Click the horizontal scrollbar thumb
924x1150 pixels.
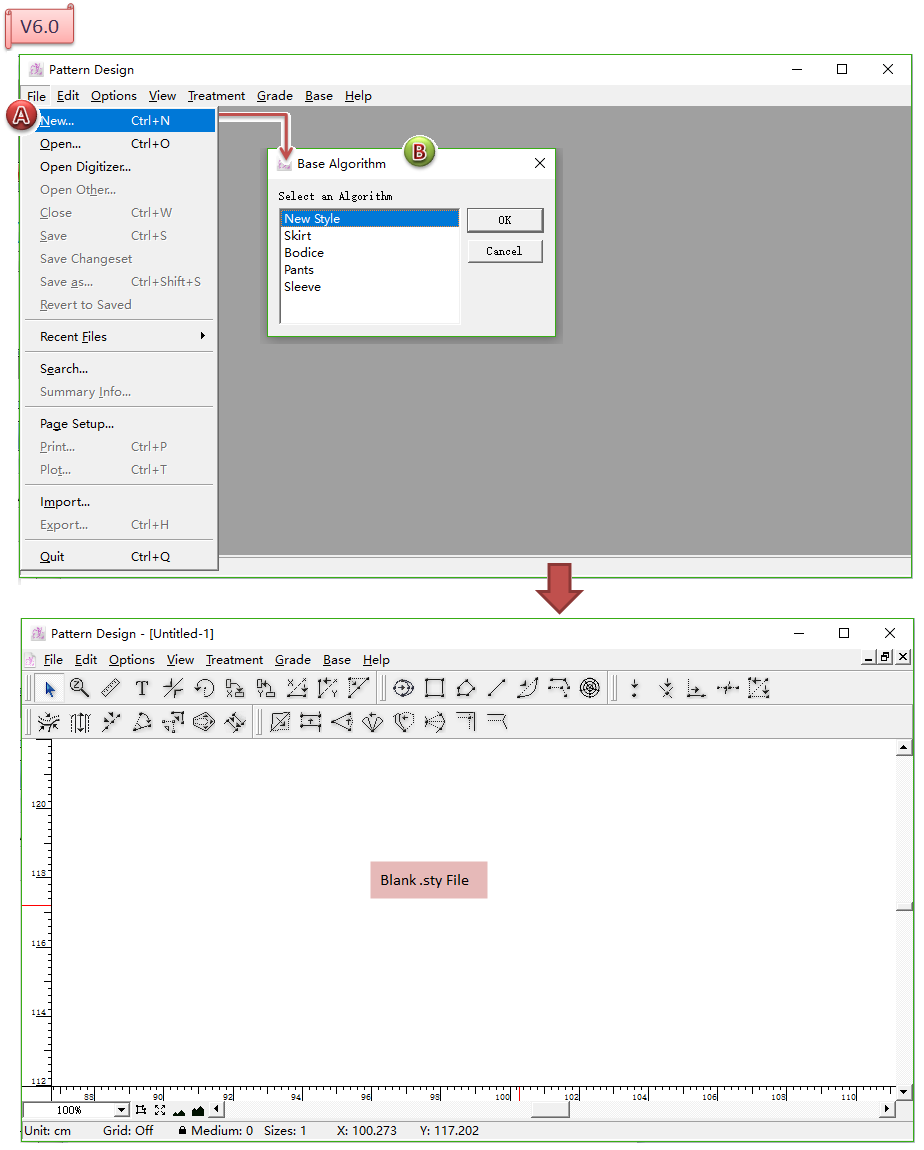549,1109
